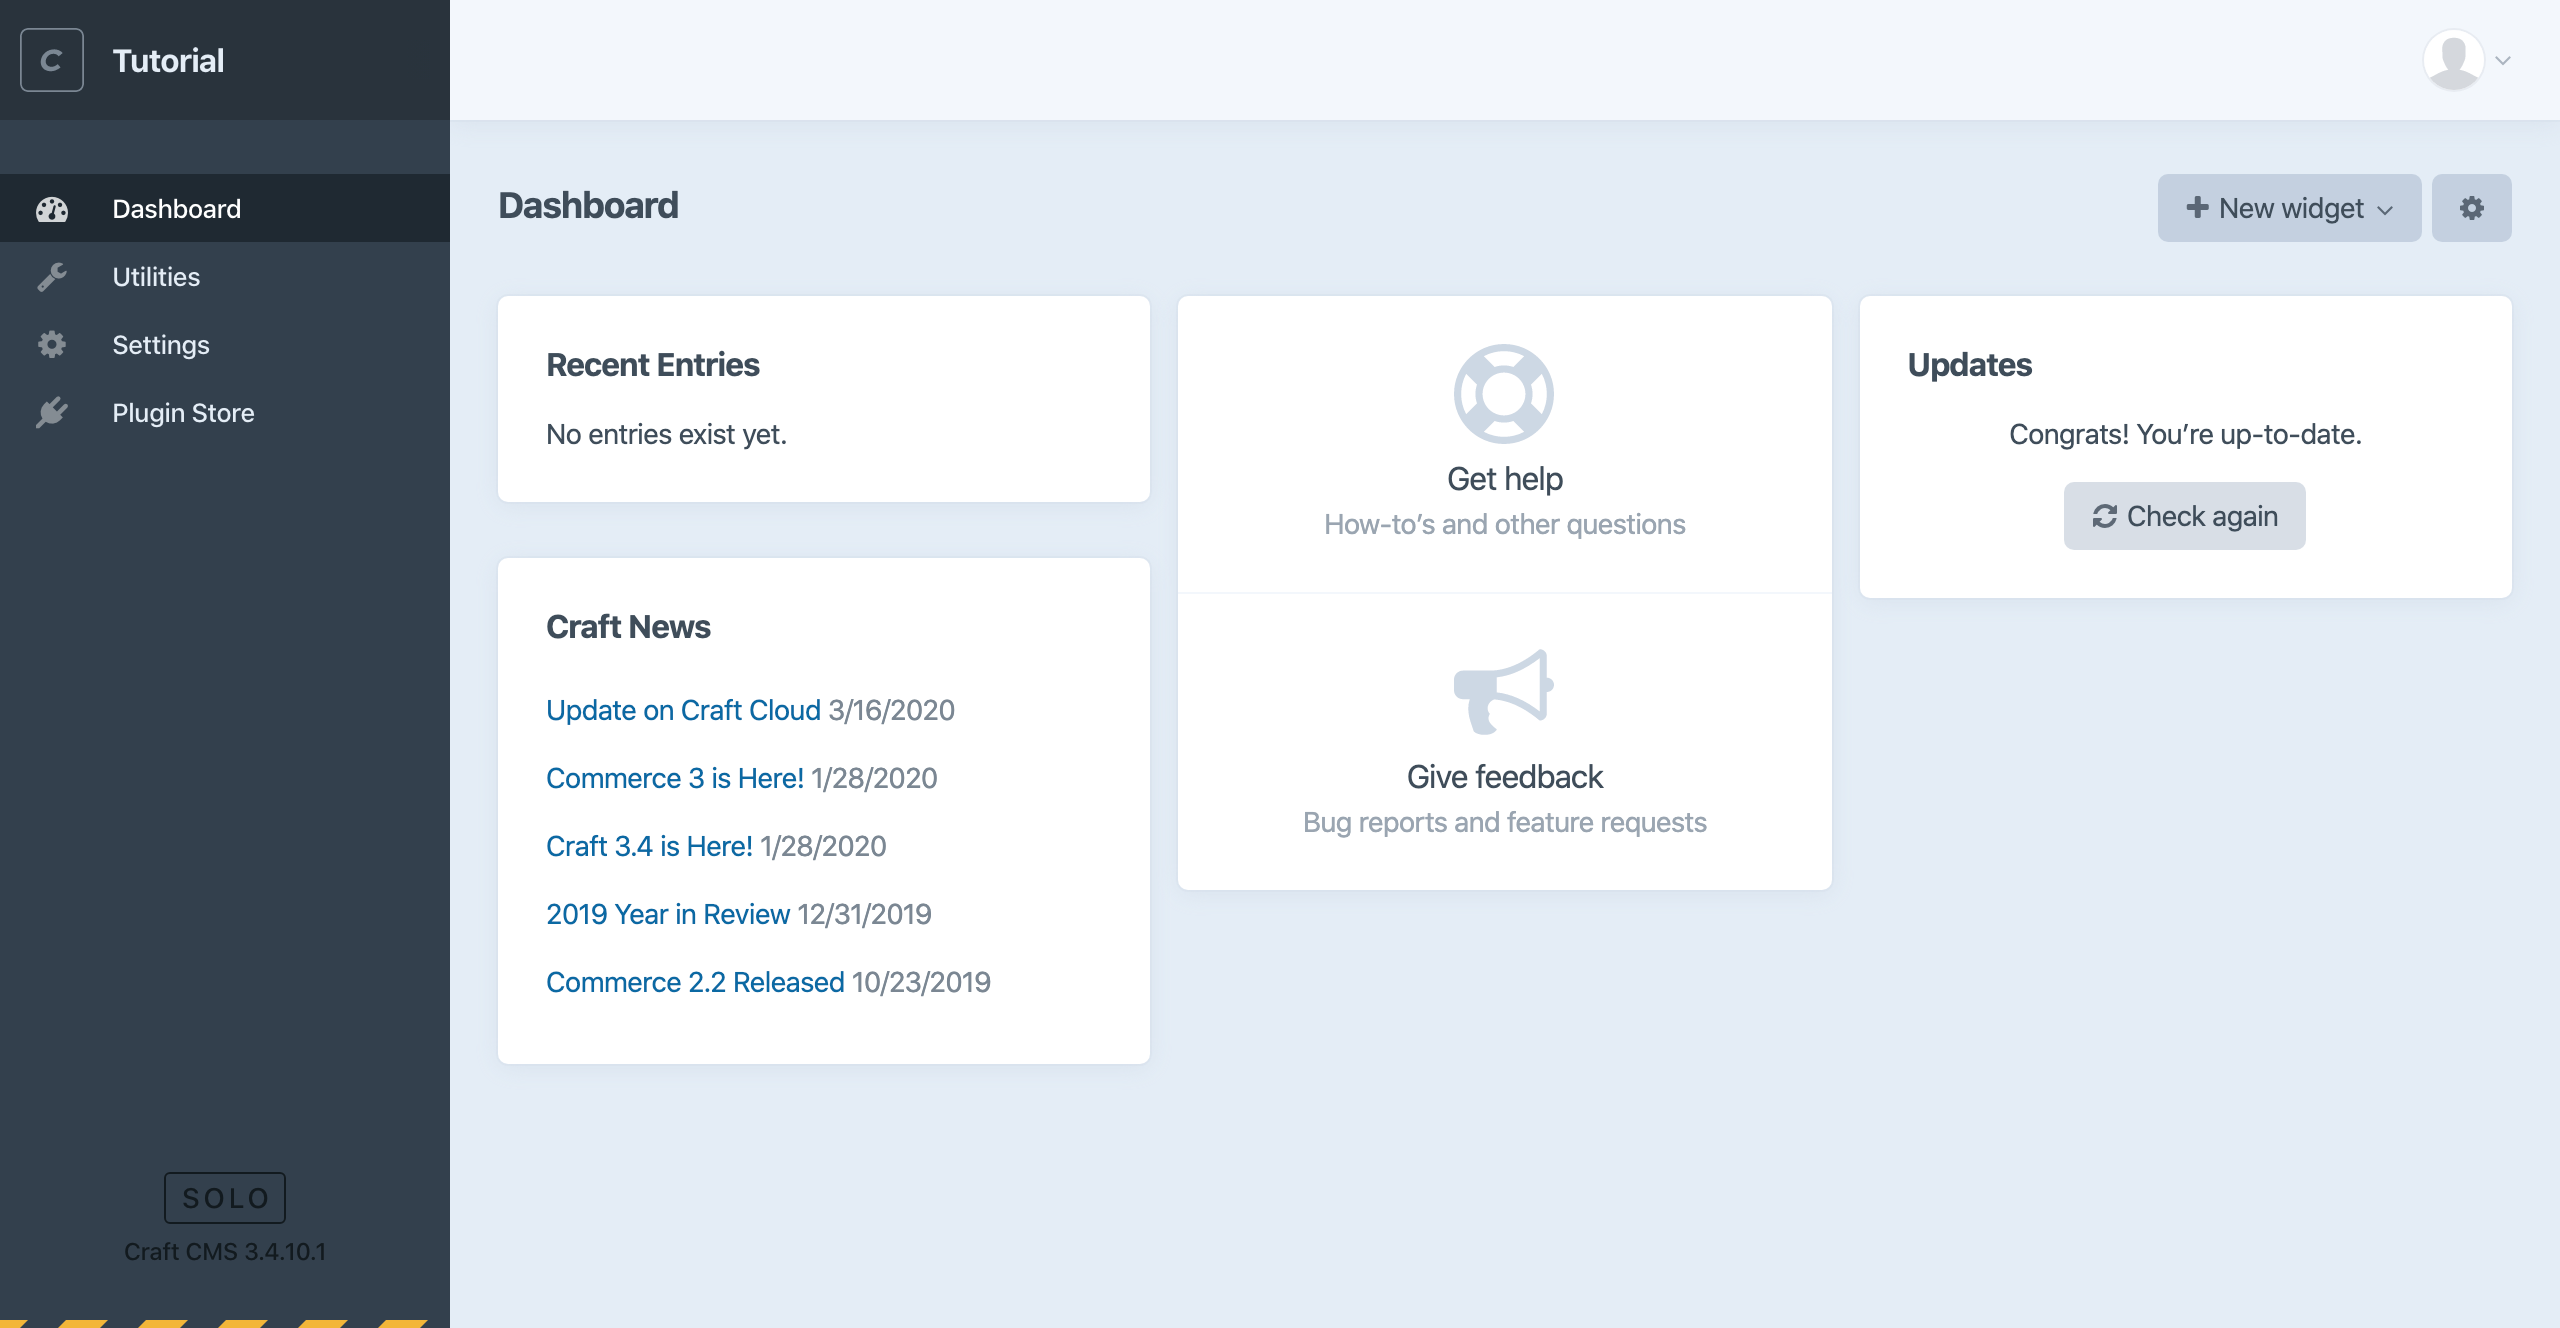
Task: Open the dashboard widget settings gear
Action: coord(2471,207)
